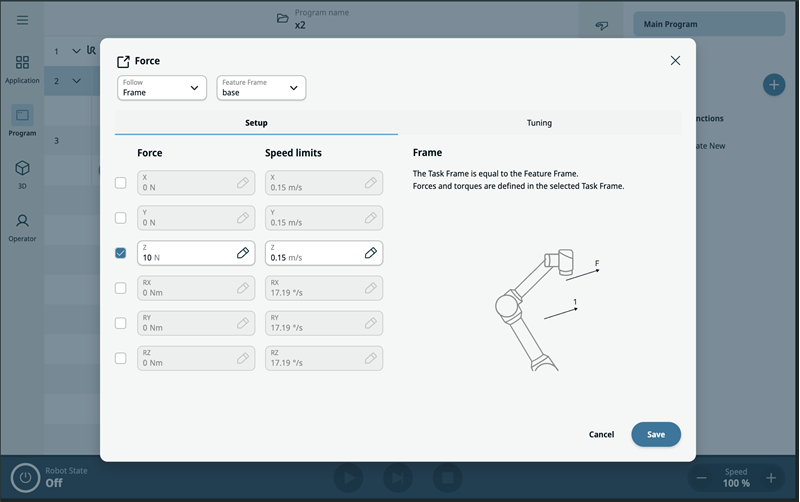The image size is (800, 502).
Task: Enable the Y force checkbox
Action: click(120, 218)
